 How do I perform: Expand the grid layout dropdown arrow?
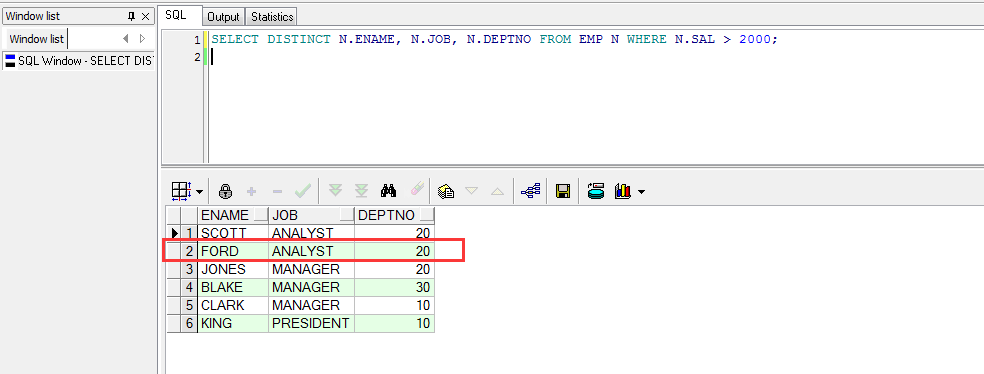199,191
